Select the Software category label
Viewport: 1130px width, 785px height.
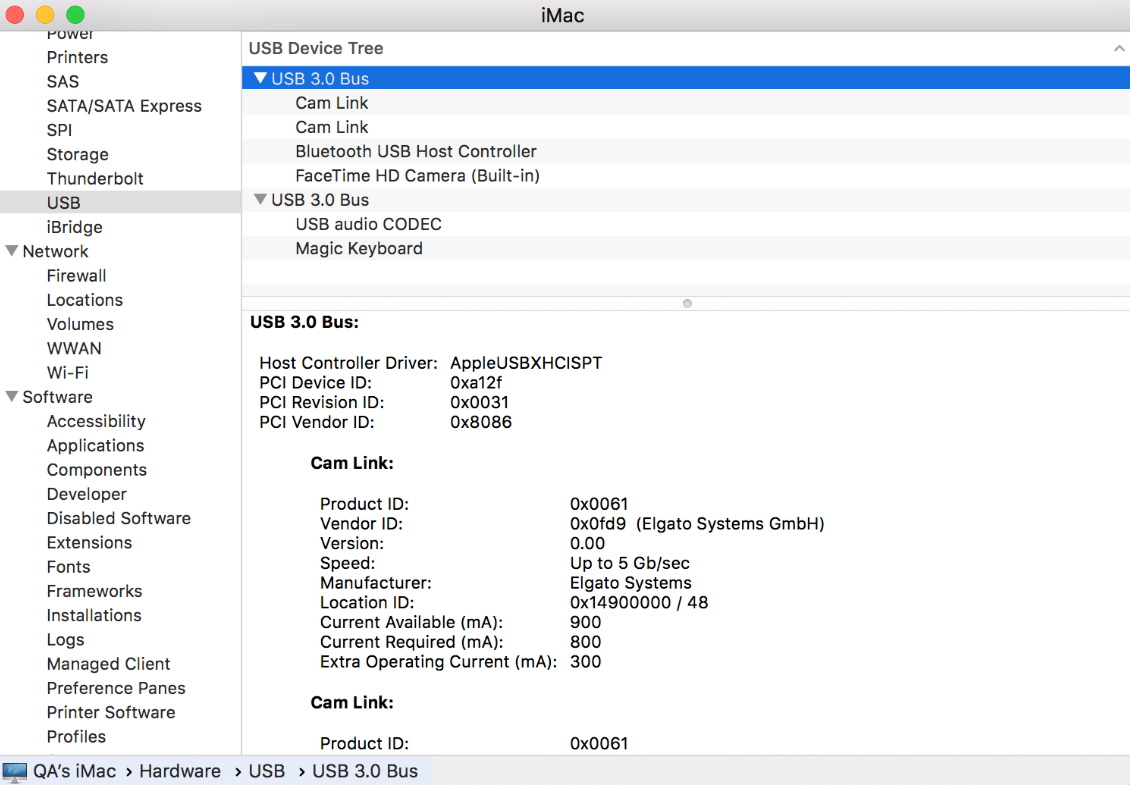(57, 397)
